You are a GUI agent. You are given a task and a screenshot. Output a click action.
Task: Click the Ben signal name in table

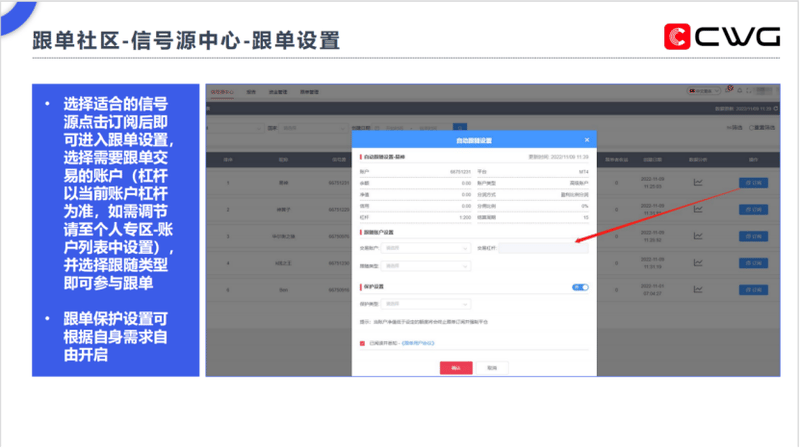284,290
